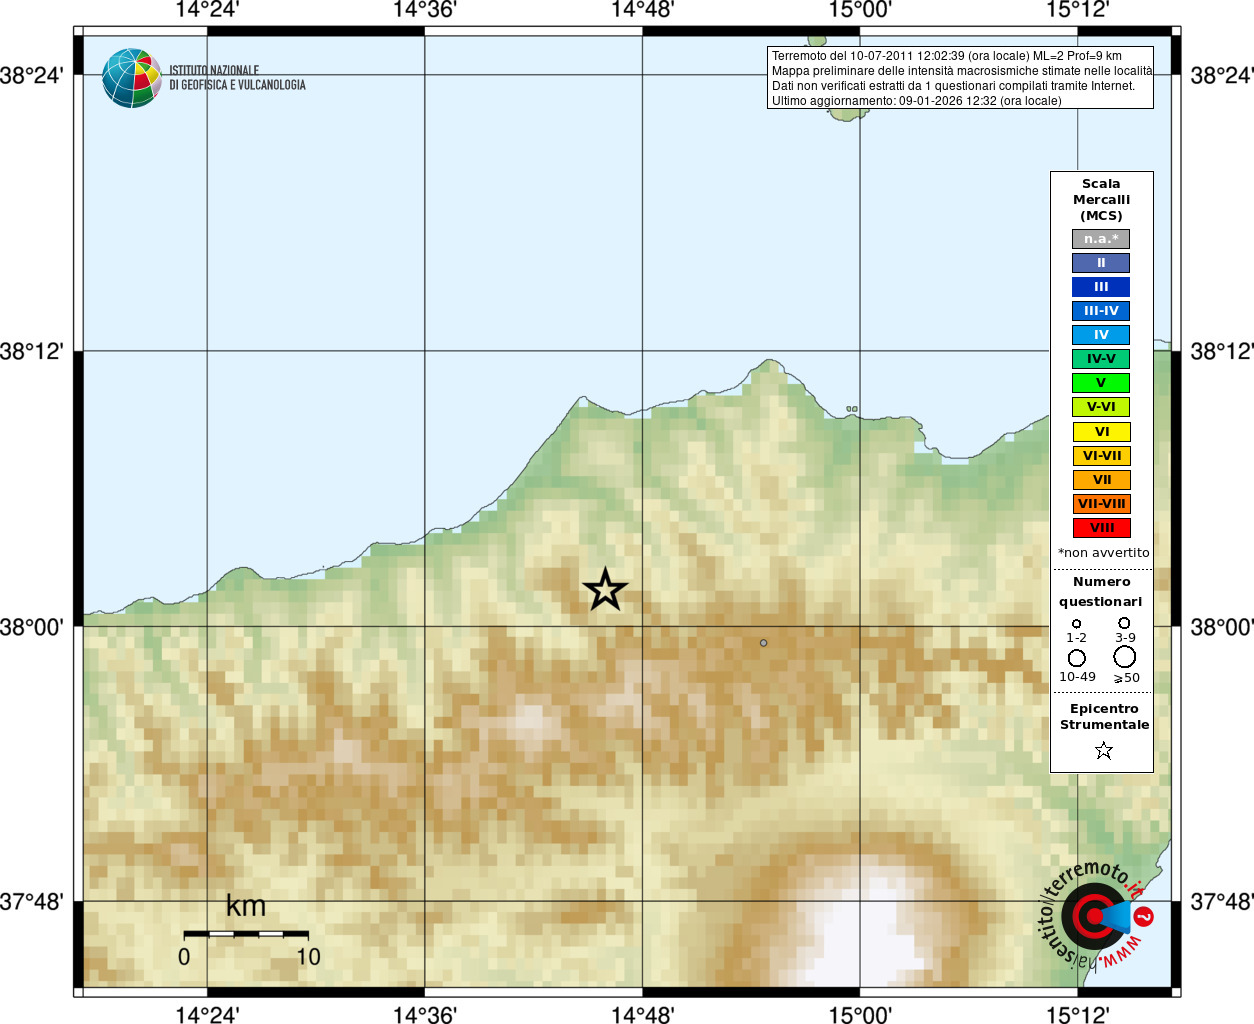Select the intensity II legend swatch

point(1101,263)
